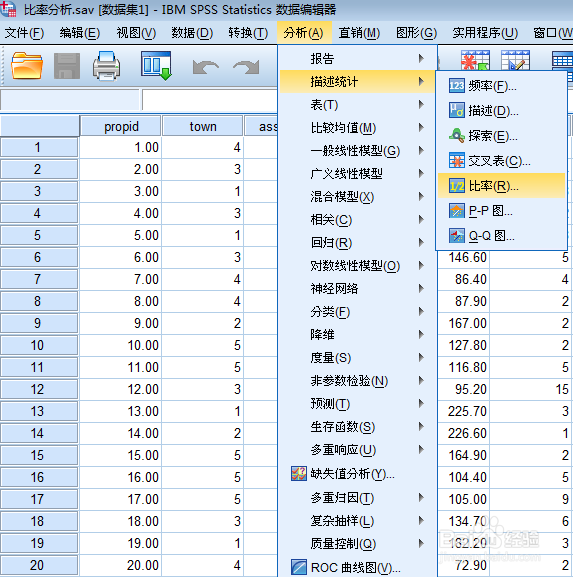Screen dimensions: 573x577
Task: Click the propid cell showing 12.00
Action: coord(120,389)
